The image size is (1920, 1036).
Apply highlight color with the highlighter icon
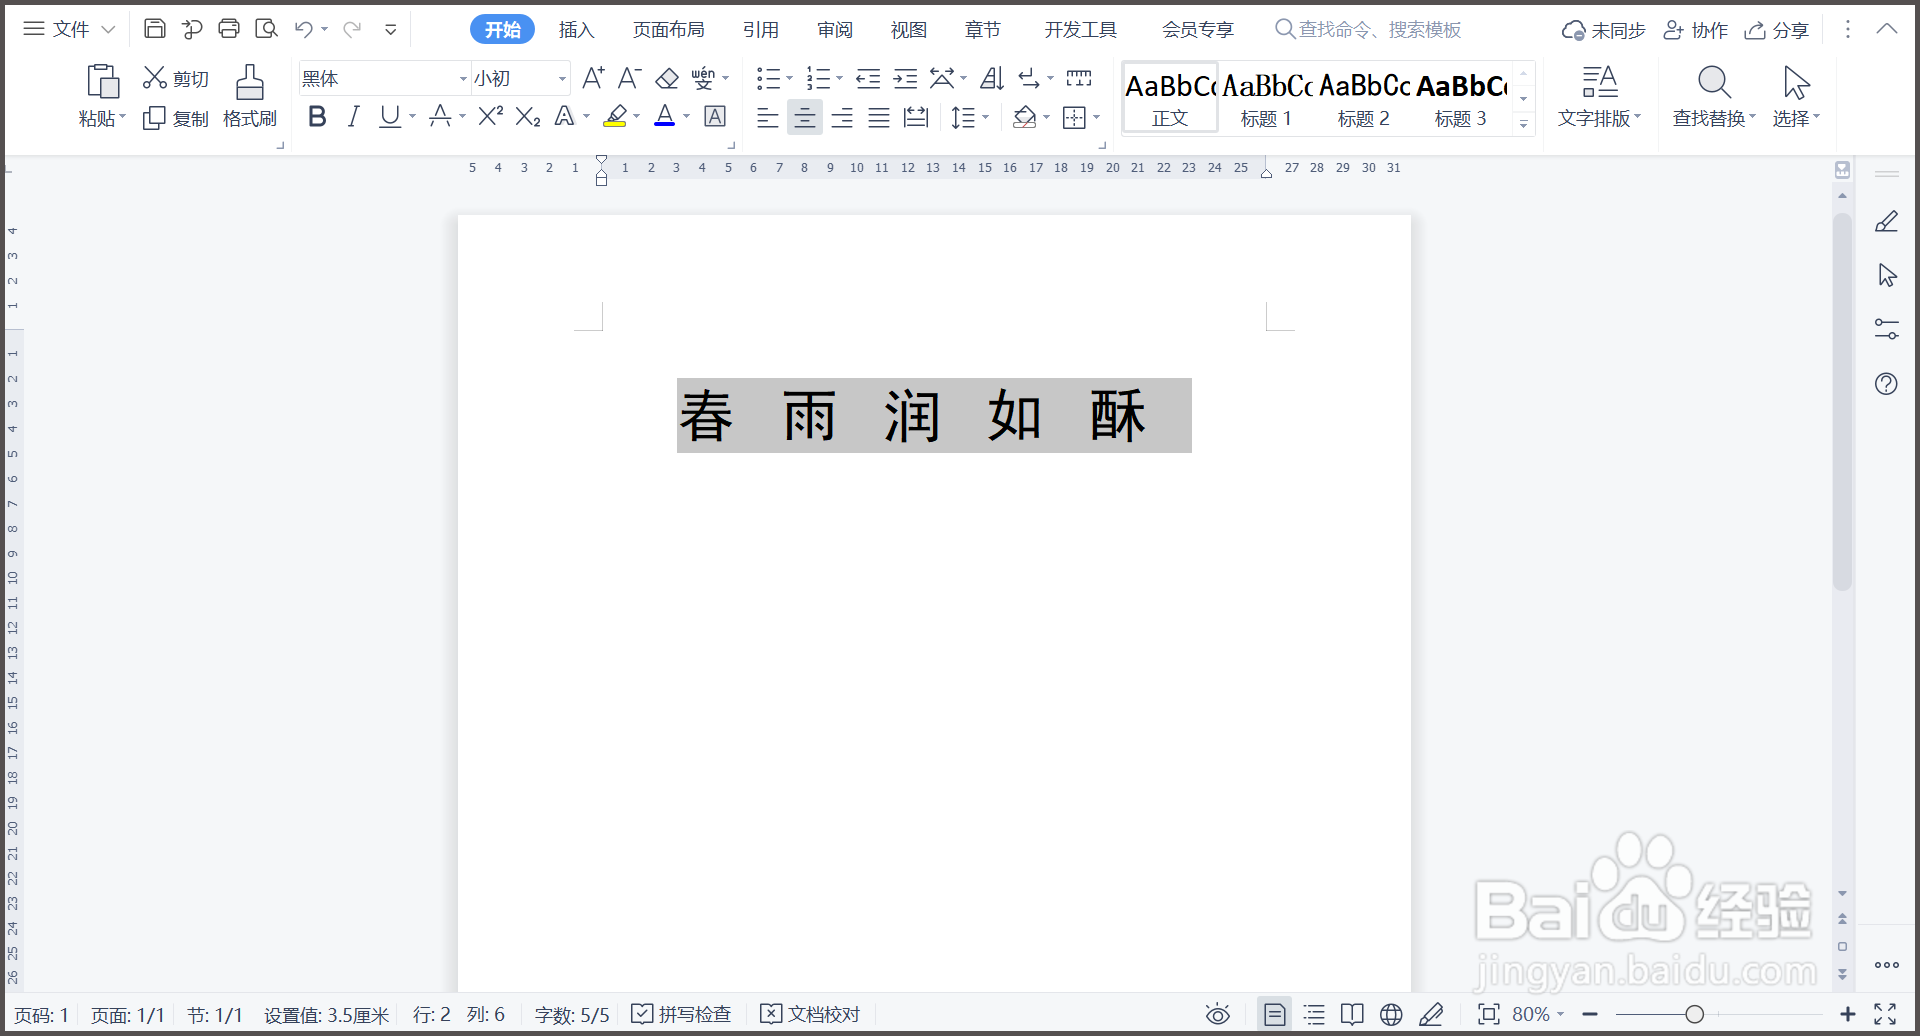point(616,117)
